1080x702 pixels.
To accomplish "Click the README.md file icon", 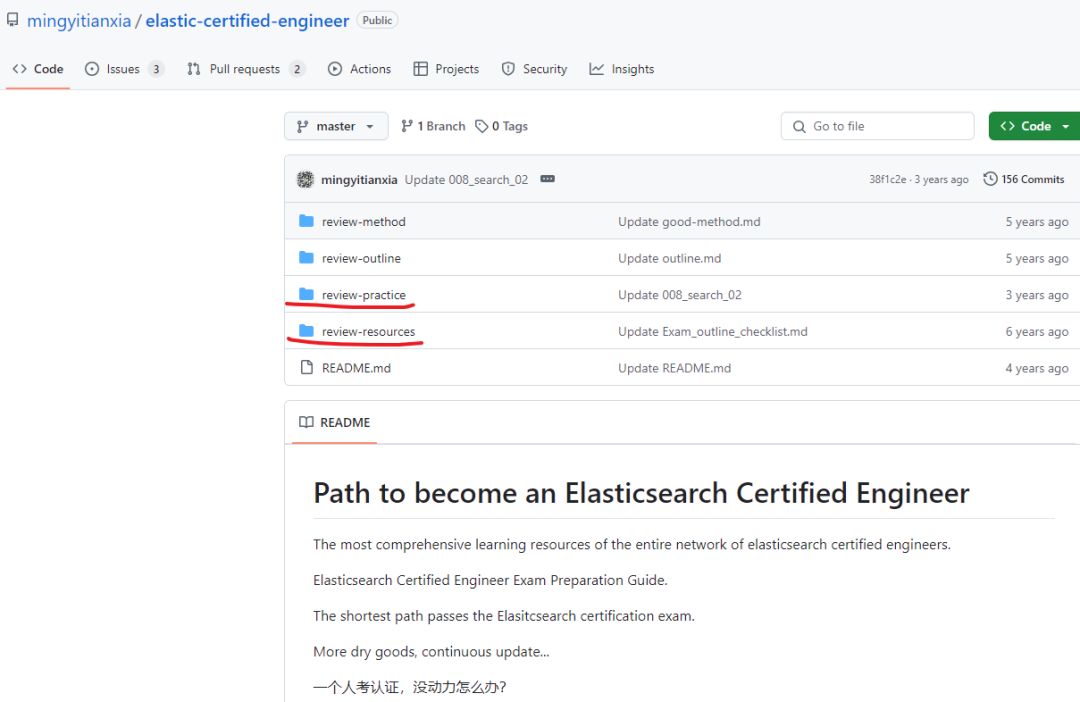I will pyautogui.click(x=307, y=367).
